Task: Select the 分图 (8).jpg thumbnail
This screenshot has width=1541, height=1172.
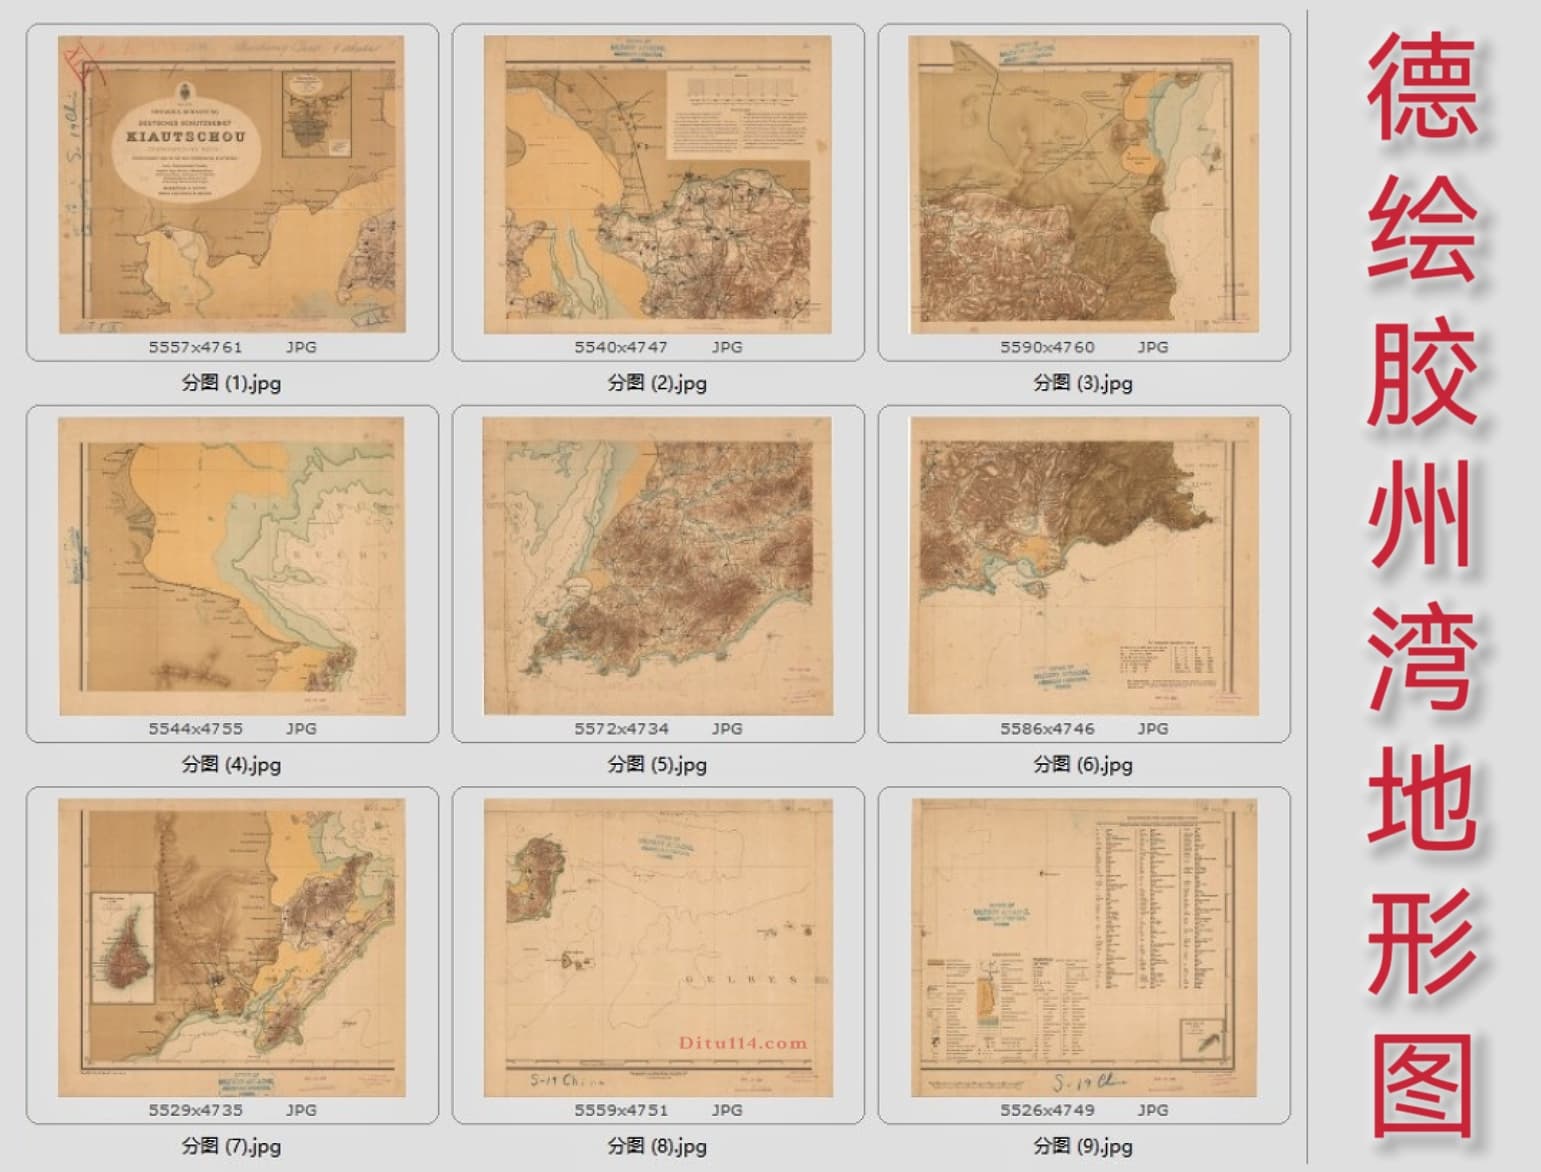Action: click(657, 947)
